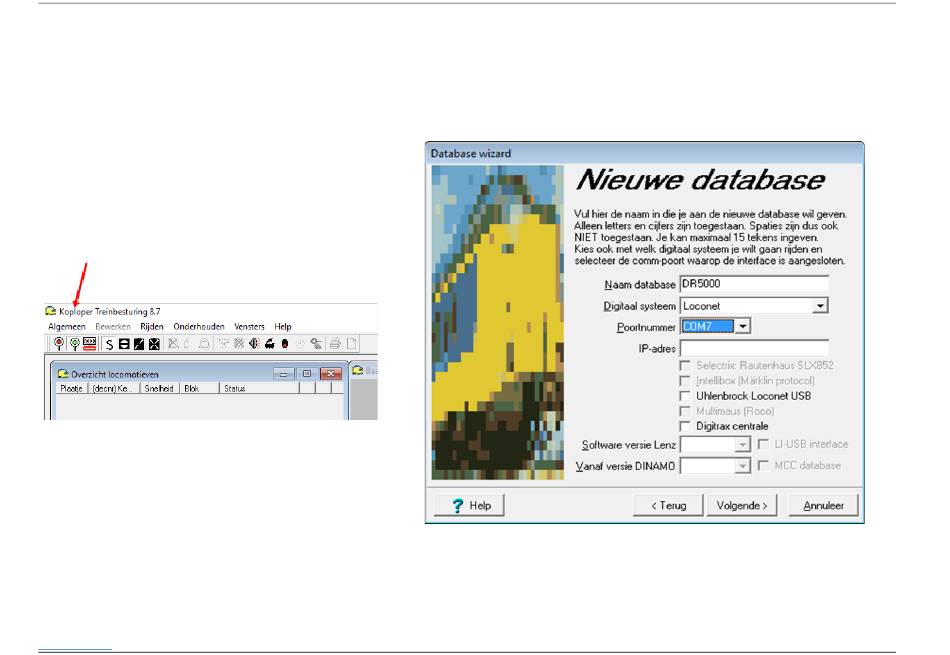Click the printer toolbar icon

click(335, 344)
